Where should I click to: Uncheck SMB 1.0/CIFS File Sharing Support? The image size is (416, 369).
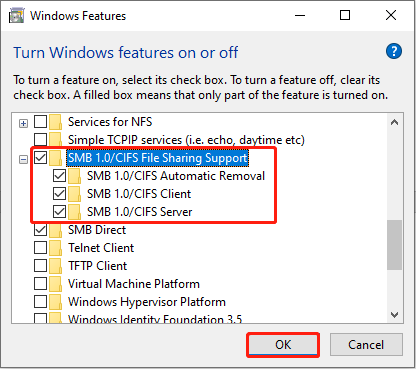40,158
